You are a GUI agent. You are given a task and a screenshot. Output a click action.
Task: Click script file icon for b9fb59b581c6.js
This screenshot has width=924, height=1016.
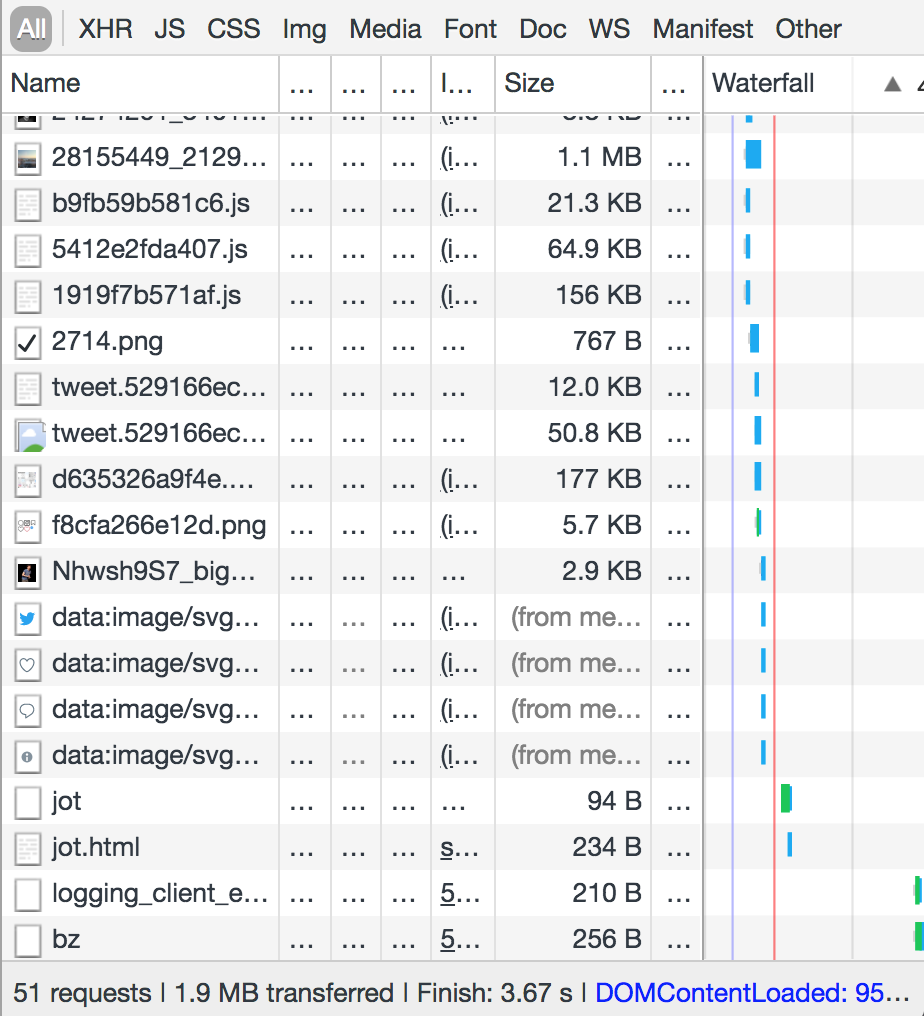[x=27, y=203]
